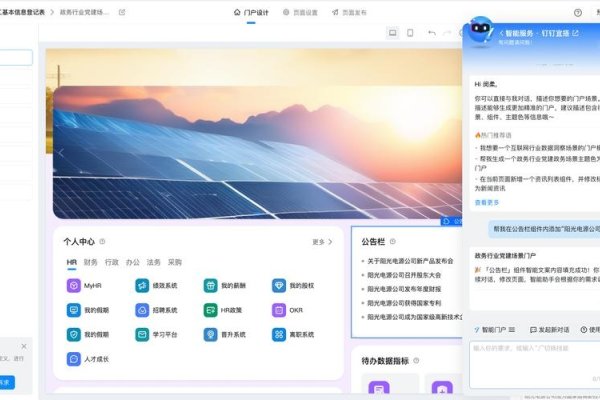This screenshot has height=400, width=600.
Task: Open external link icon in assistant header
Action: pos(575,33)
